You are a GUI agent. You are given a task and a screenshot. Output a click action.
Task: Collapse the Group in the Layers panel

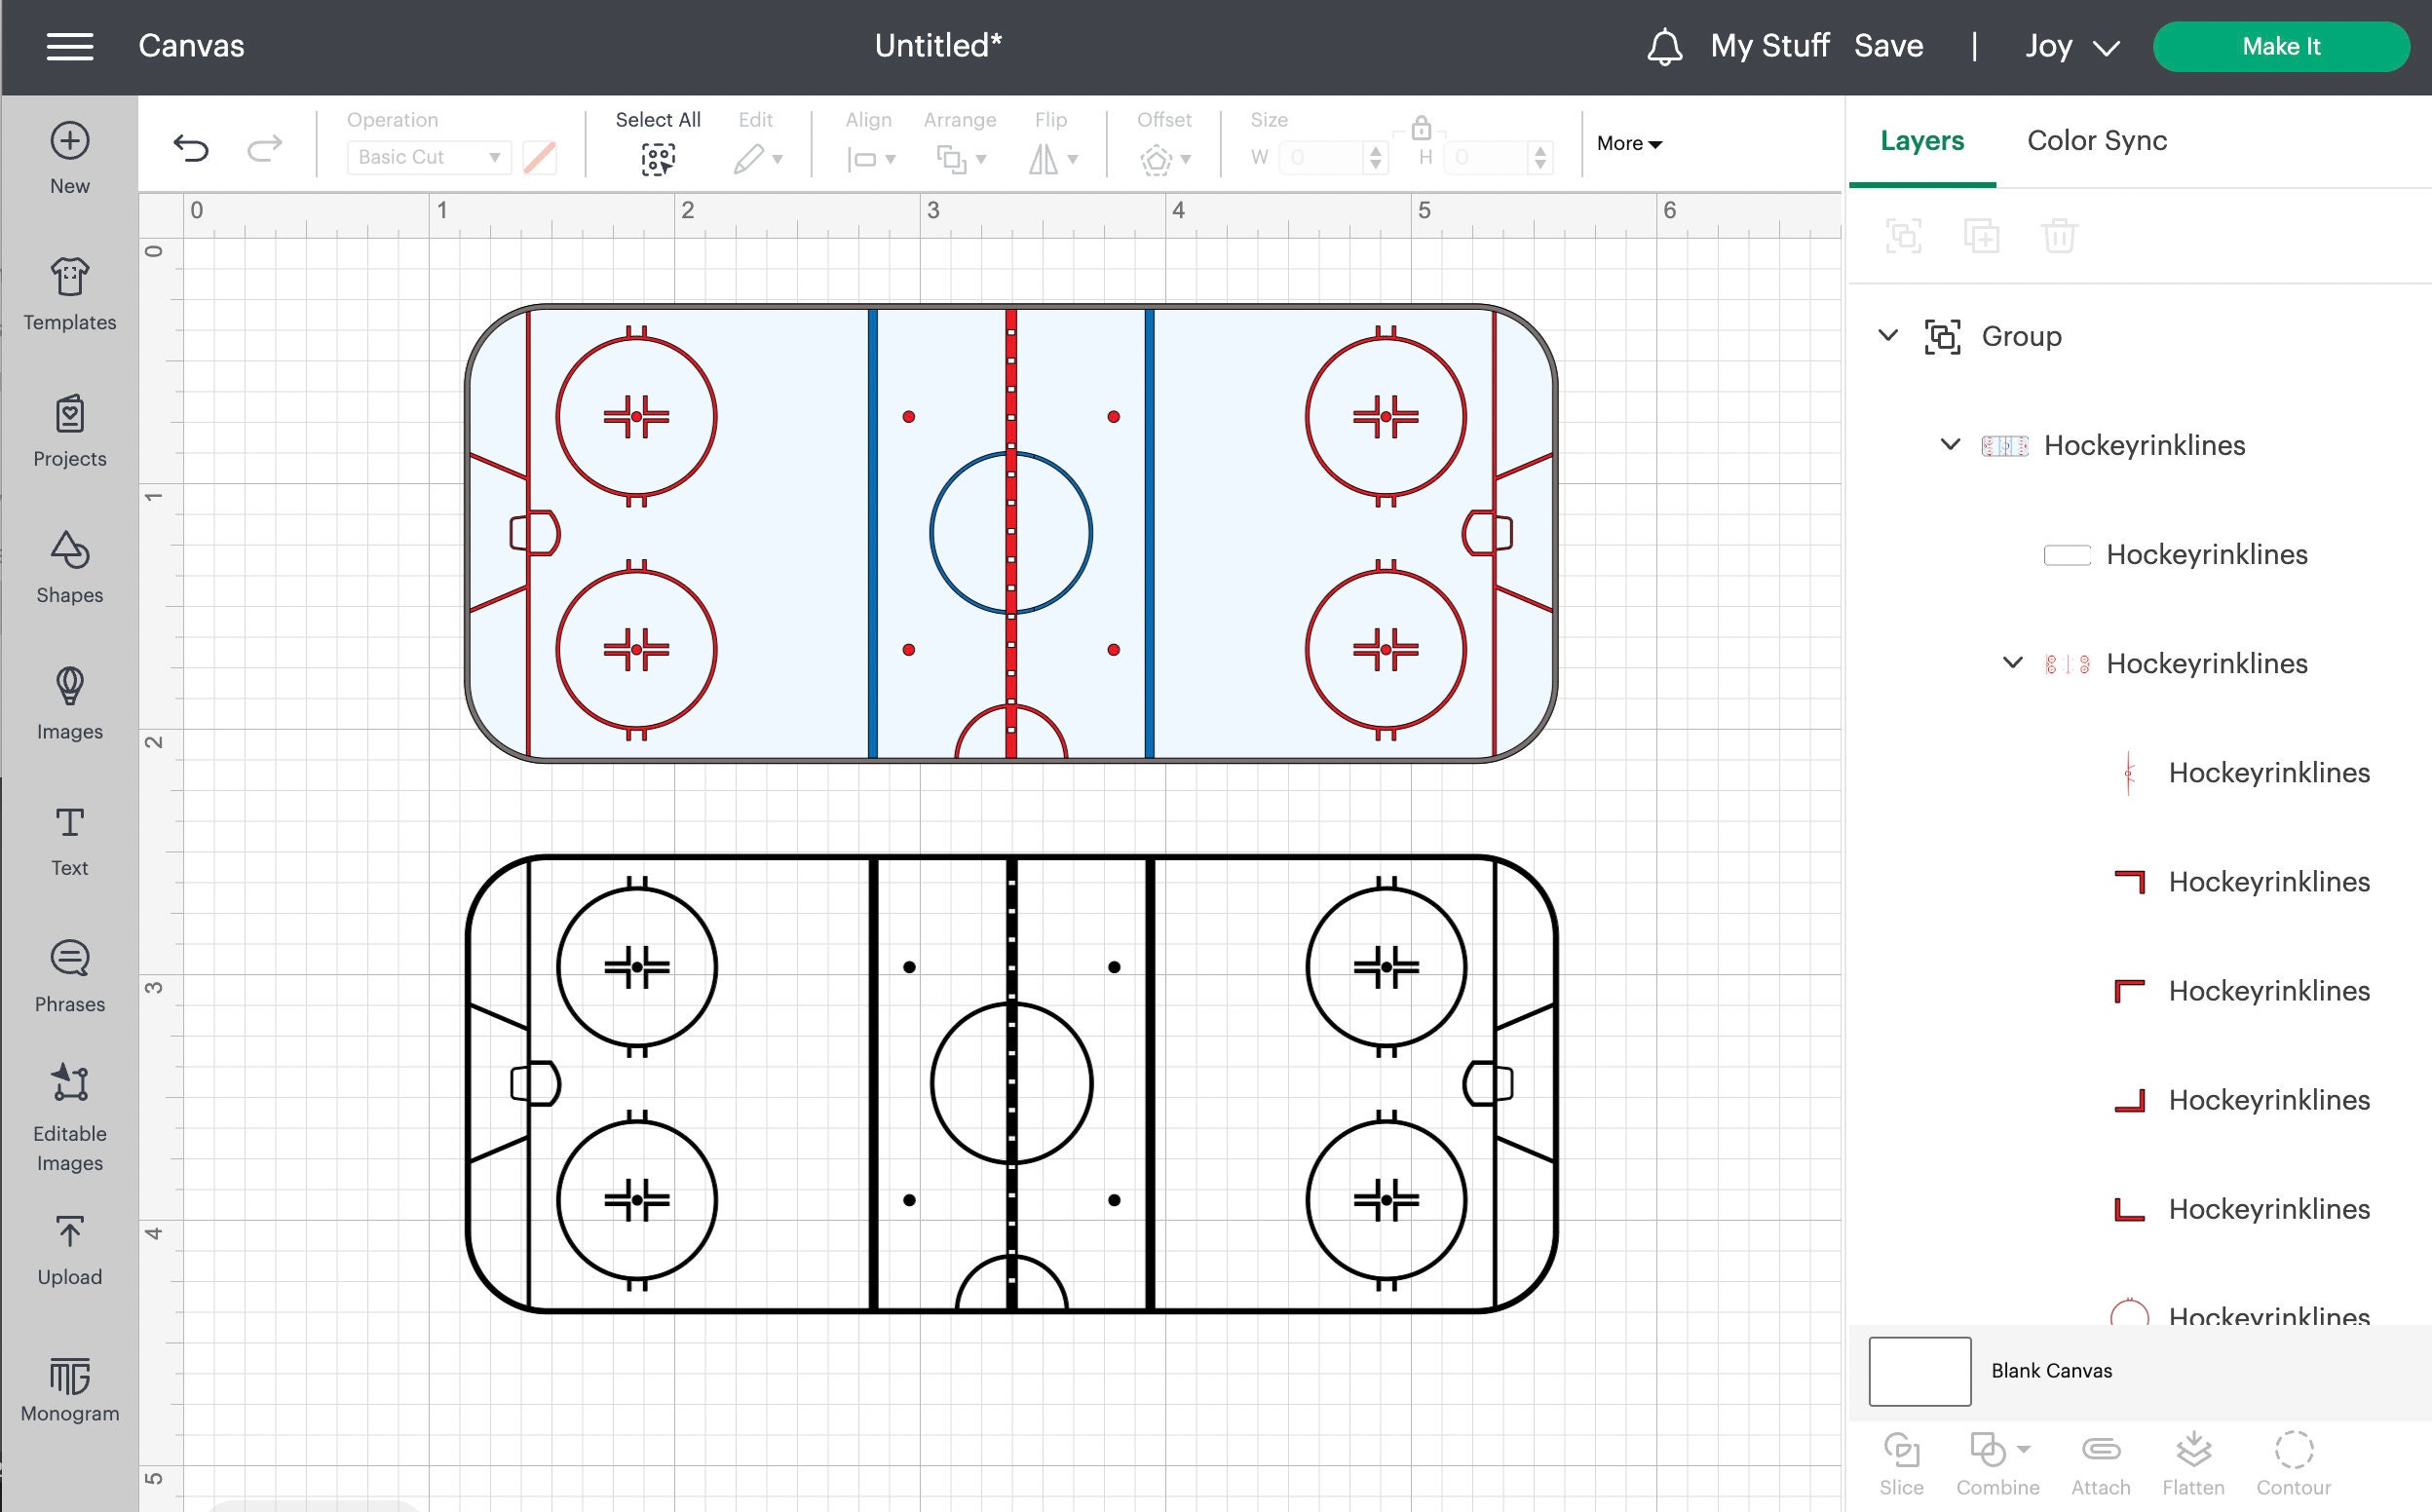pyautogui.click(x=1889, y=337)
